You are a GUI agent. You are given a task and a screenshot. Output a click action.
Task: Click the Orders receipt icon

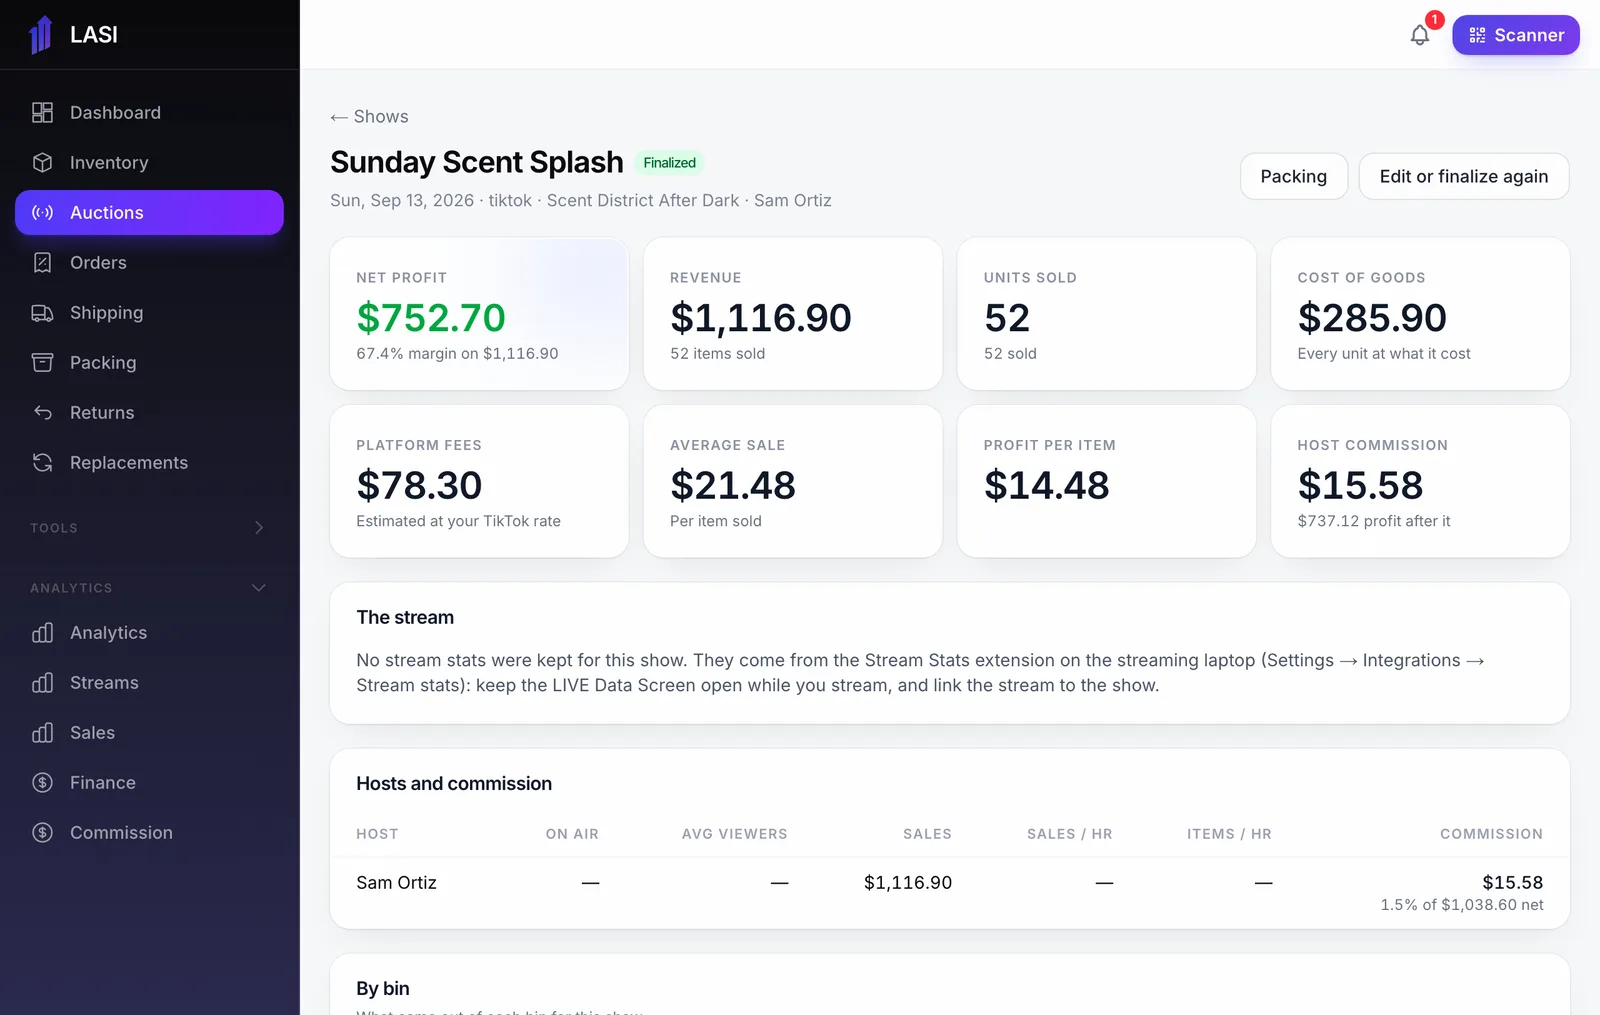pos(42,263)
